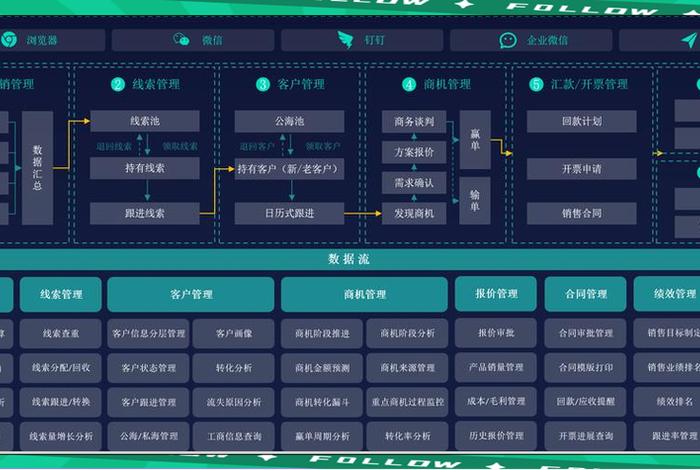Open the 转化分析 cell

[x=233, y=368]
